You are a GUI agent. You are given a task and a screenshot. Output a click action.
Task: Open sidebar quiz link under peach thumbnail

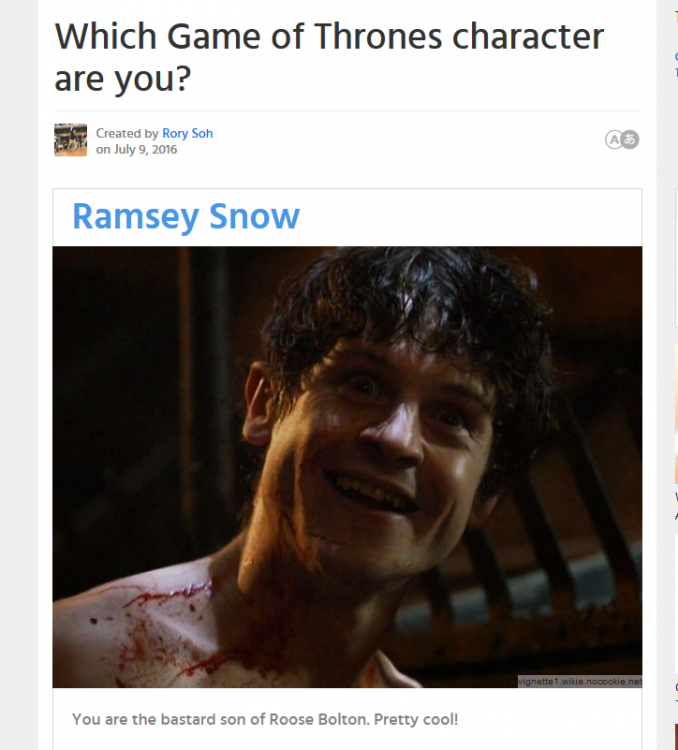tap(676, 506)
